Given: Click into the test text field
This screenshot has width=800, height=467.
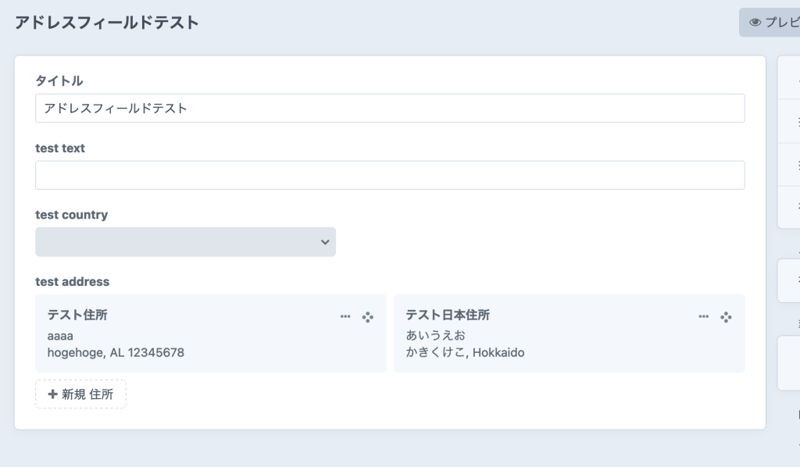Looking at the screenshot, I should 389,175.
